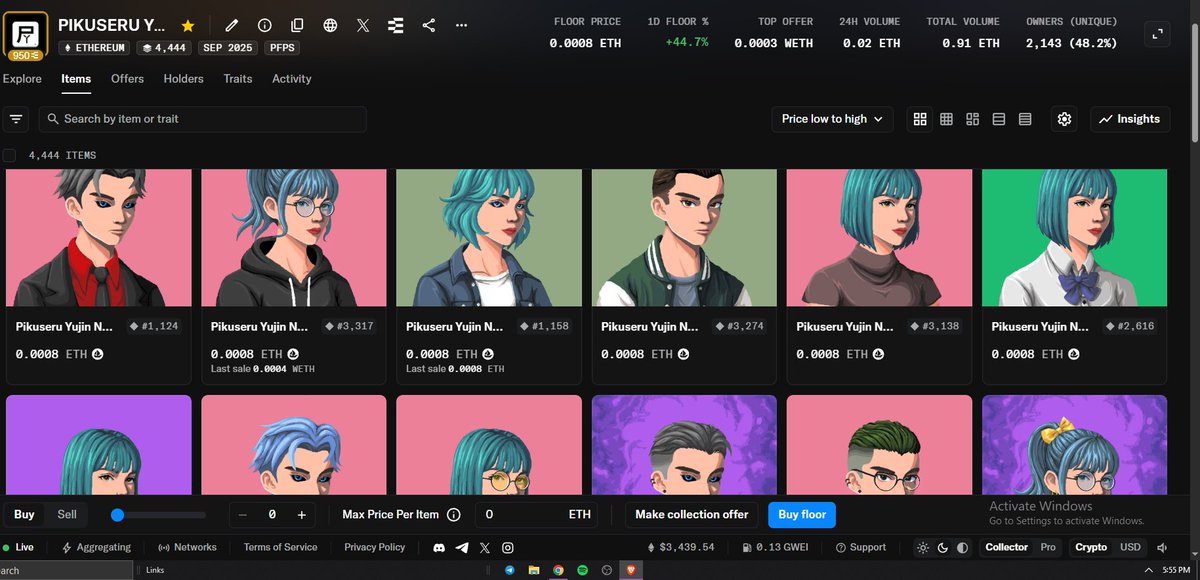This screenshot has height=580, width=1200.
Task: Open Spotify from Windows taskbar
Action: click(x=583, y=570)
